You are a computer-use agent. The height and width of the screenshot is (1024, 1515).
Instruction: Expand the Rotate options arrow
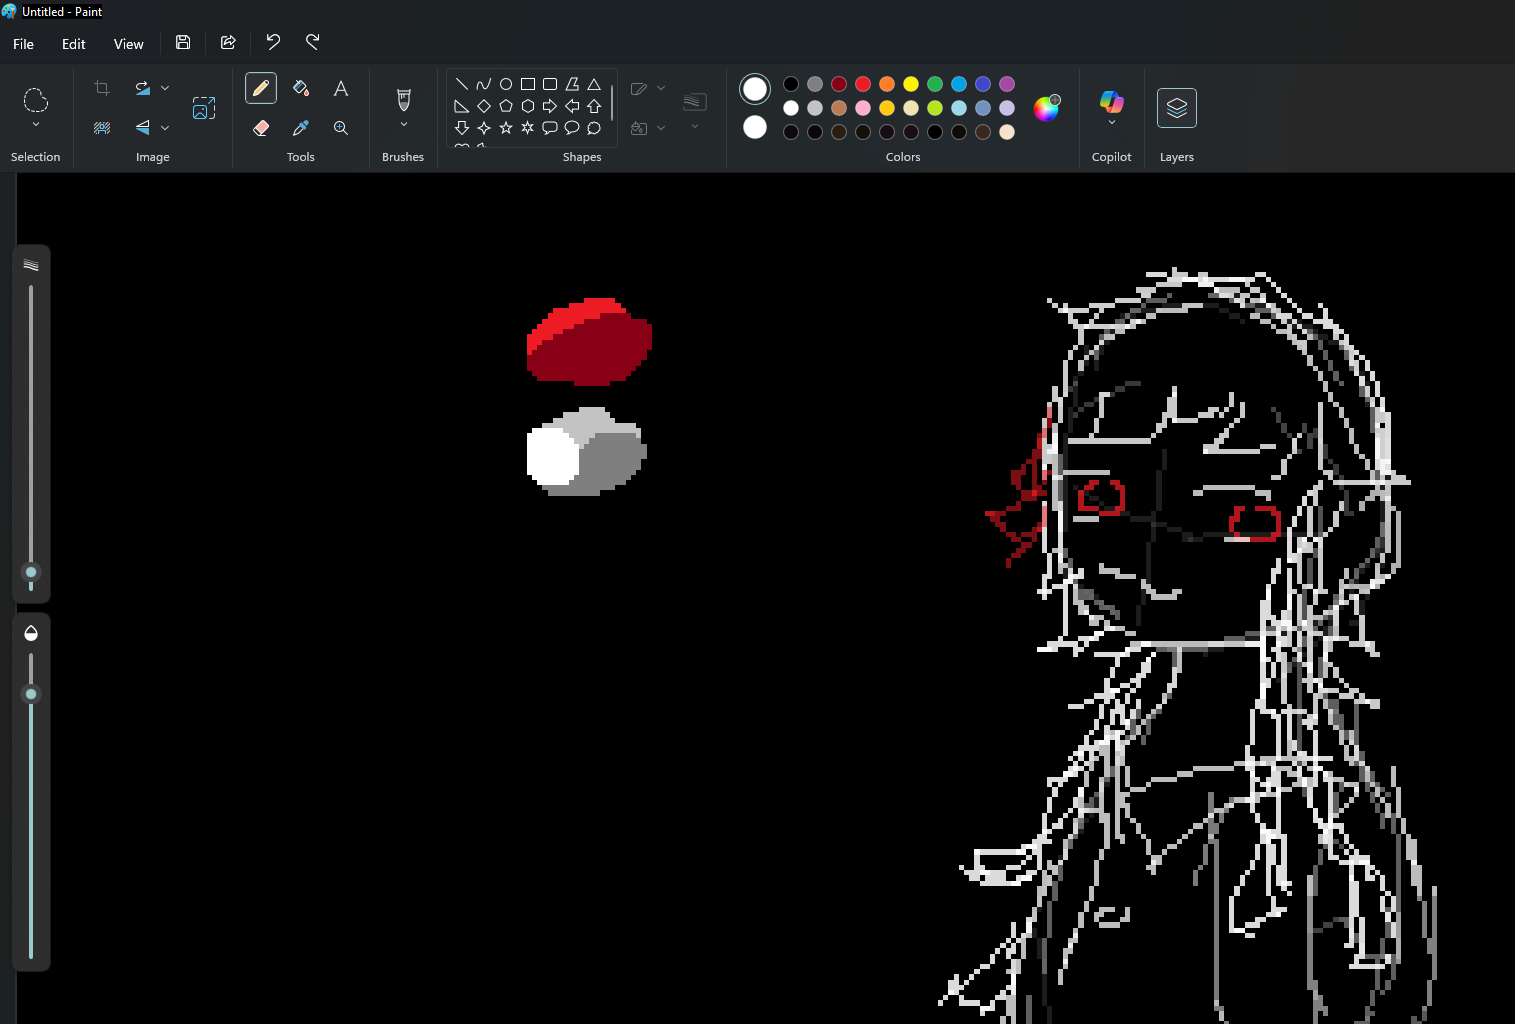(165, 88)
